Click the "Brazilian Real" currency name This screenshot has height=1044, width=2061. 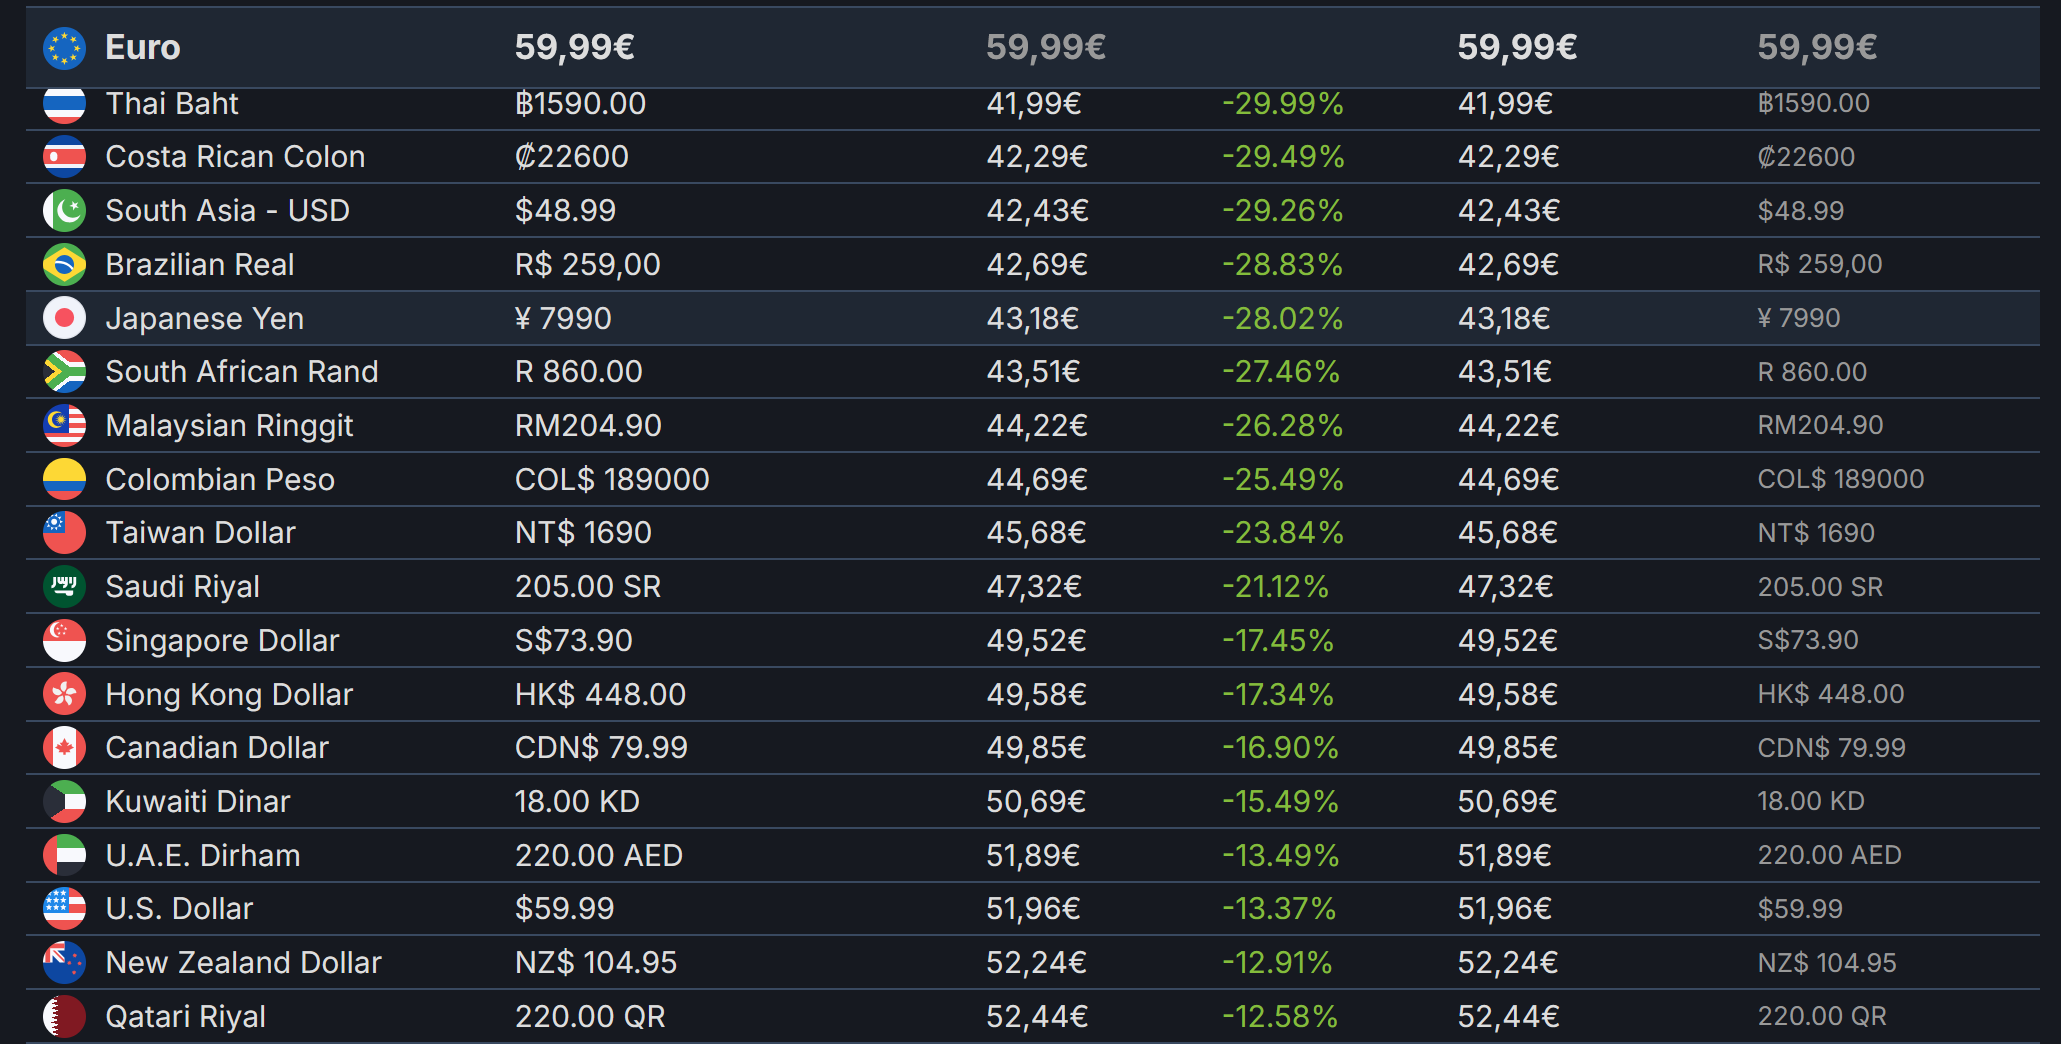pos(200,265)
